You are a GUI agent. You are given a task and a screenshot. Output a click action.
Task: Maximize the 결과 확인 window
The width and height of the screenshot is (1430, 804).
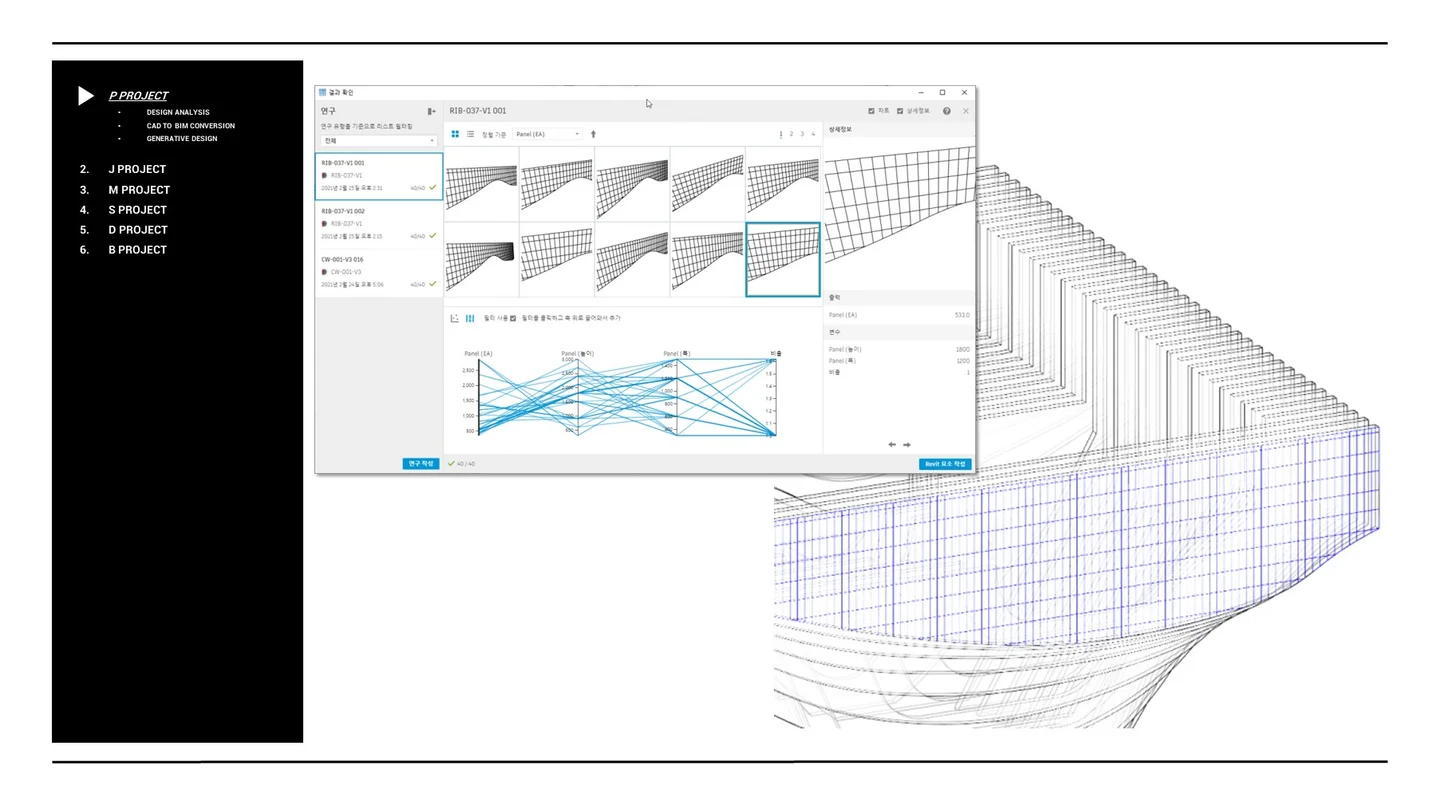pyautogui.click(x=942, y=92)
